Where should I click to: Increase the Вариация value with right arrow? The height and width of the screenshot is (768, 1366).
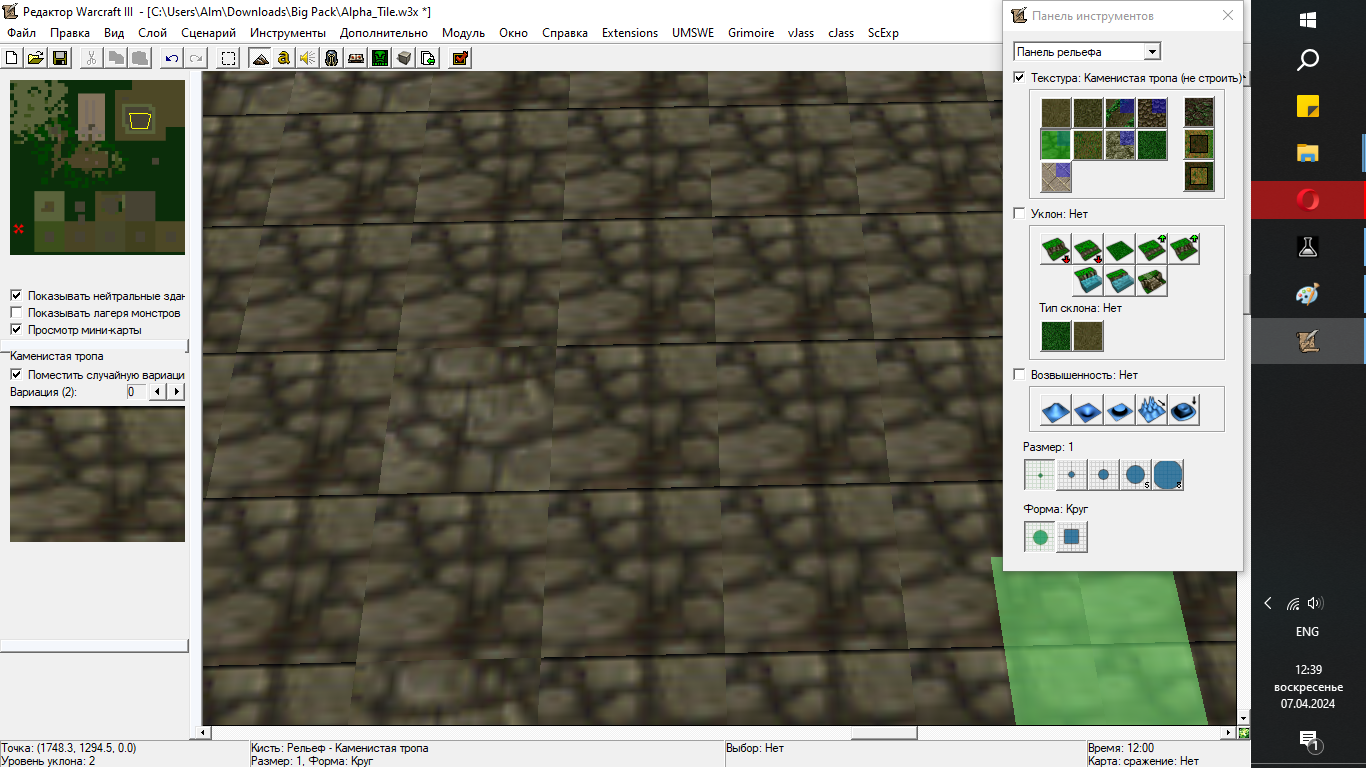pyautogui.click(x=177, y=392)
